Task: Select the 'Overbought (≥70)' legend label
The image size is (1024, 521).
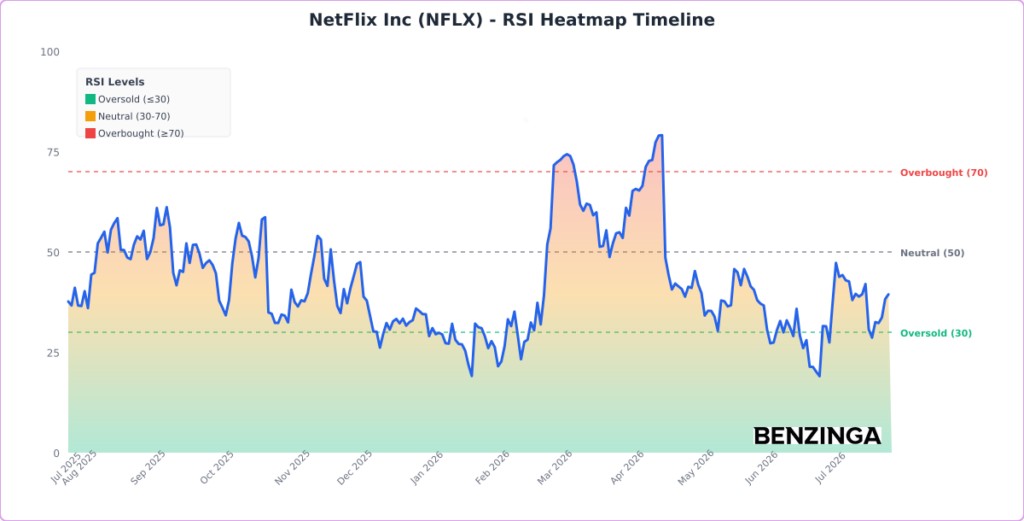Action: pyautogui.click(x=141, y=133)
